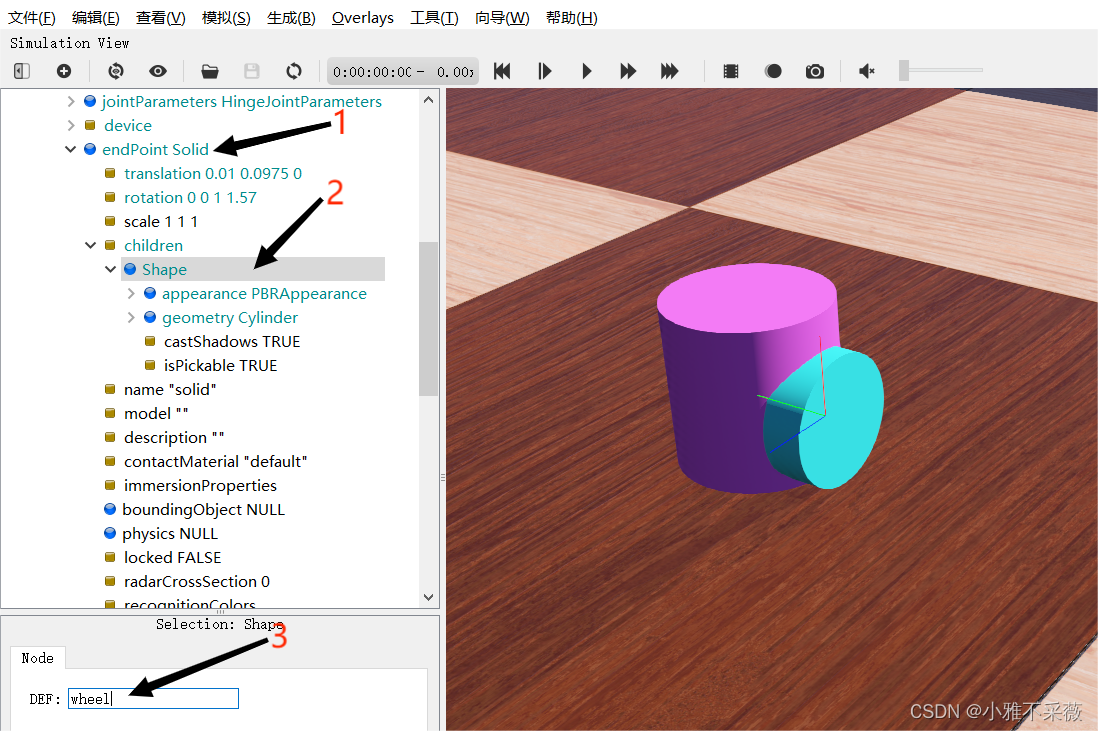Open world file with folder icon
The image size is (1098, 731).
[209, 71]
